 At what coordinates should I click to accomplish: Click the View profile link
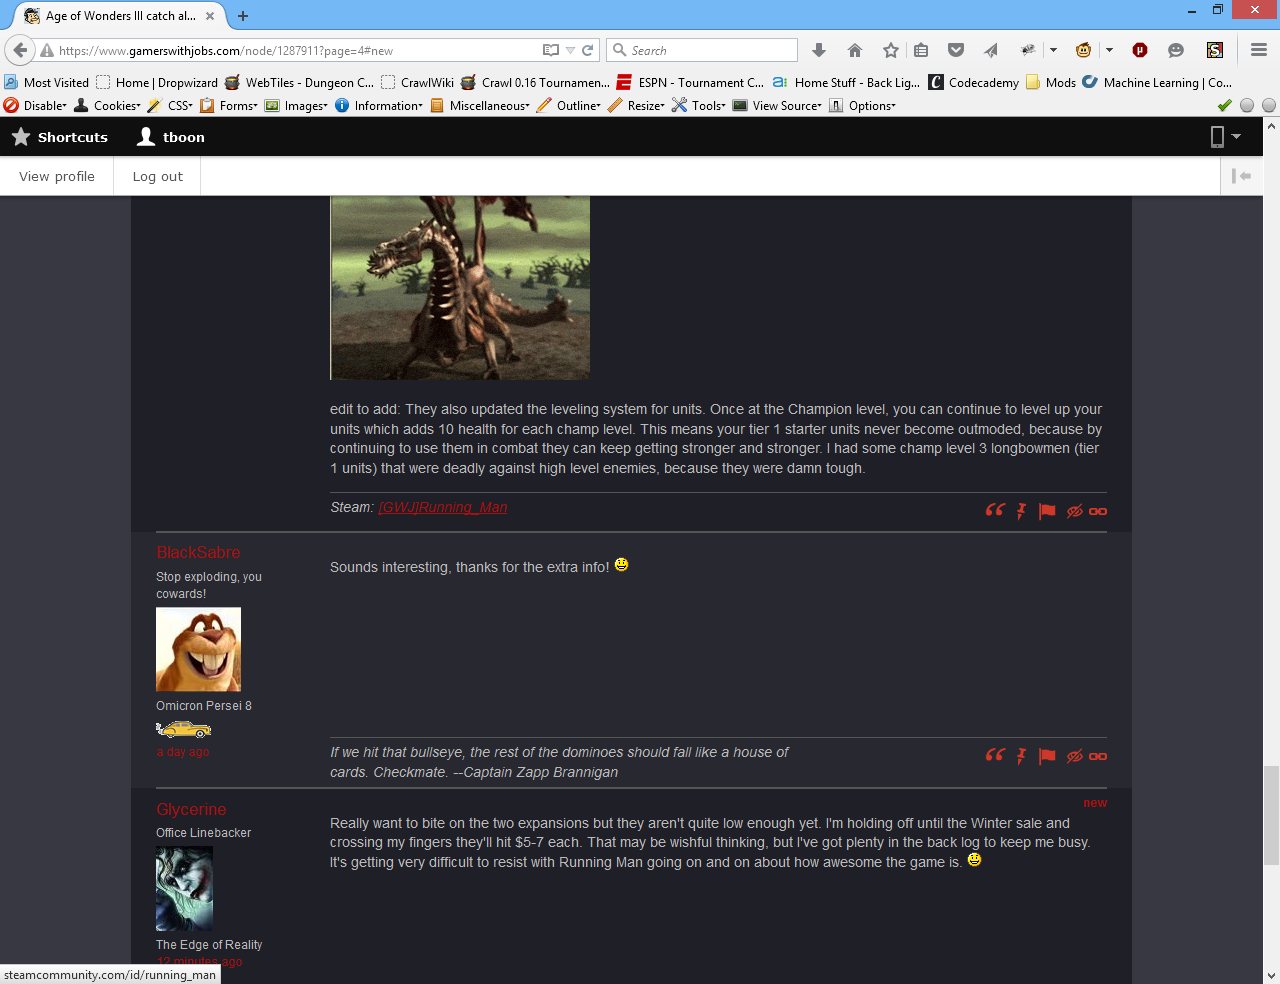[x=57, y=176]
